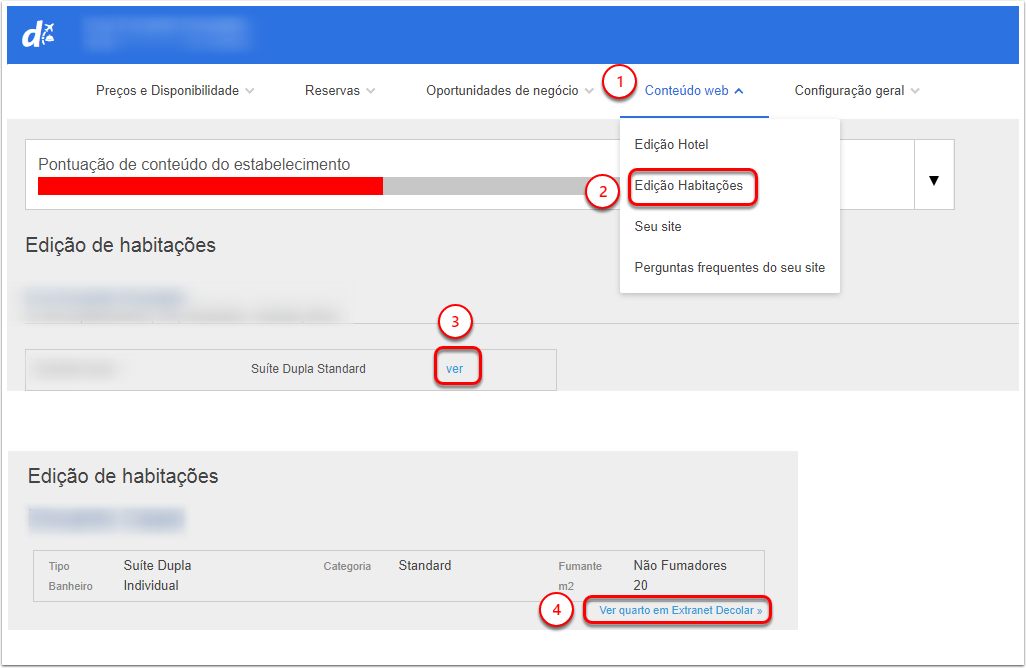
Task: Click the step 4 numbered marker
Action: point(556,610)
